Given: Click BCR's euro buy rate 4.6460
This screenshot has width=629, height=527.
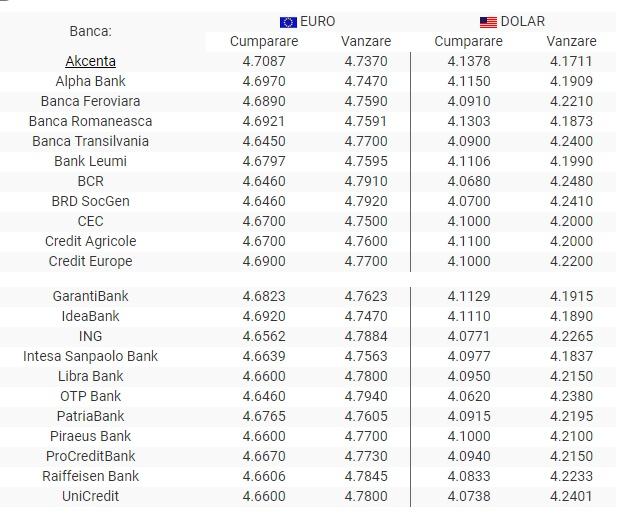Looking at the screenshot, I should click(264, 181).
